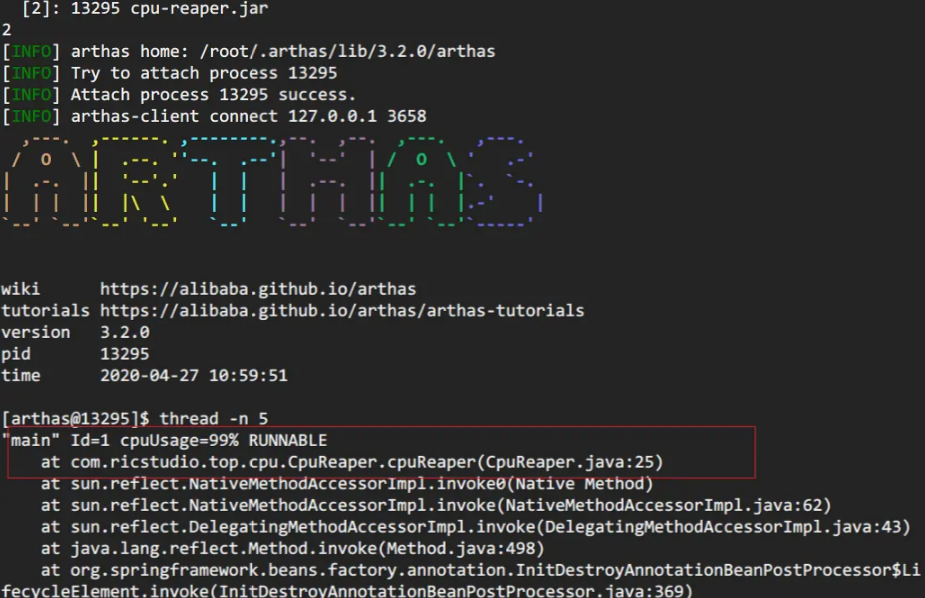Screen dimensions: 925x598
Task: Click the InitDestroyAnnotationBeanPostProcessor$Li stack line
Action: (480, 570)
